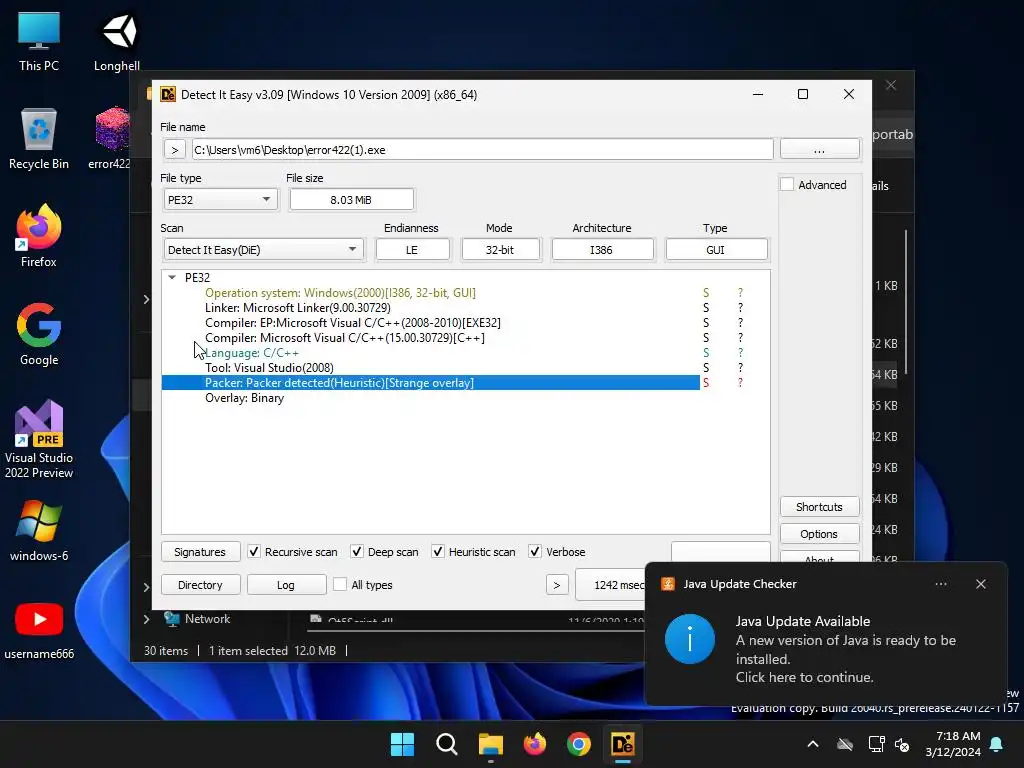Uncheck the Verbose option
The height and width of the screenshot is (768, 1024).
click(x=535, y=552)
